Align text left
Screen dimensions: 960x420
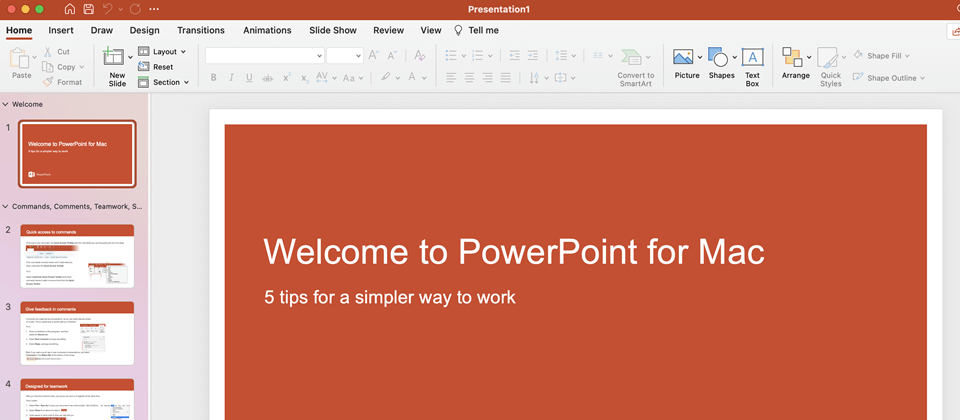pos(451,78)
